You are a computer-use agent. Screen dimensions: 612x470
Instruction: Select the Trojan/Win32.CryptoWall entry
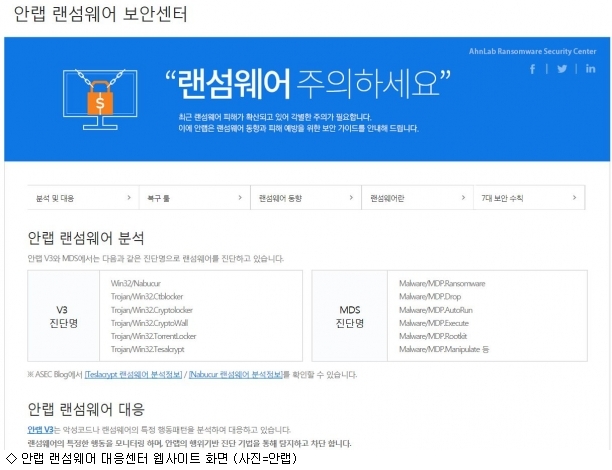(x=149, y=323)
